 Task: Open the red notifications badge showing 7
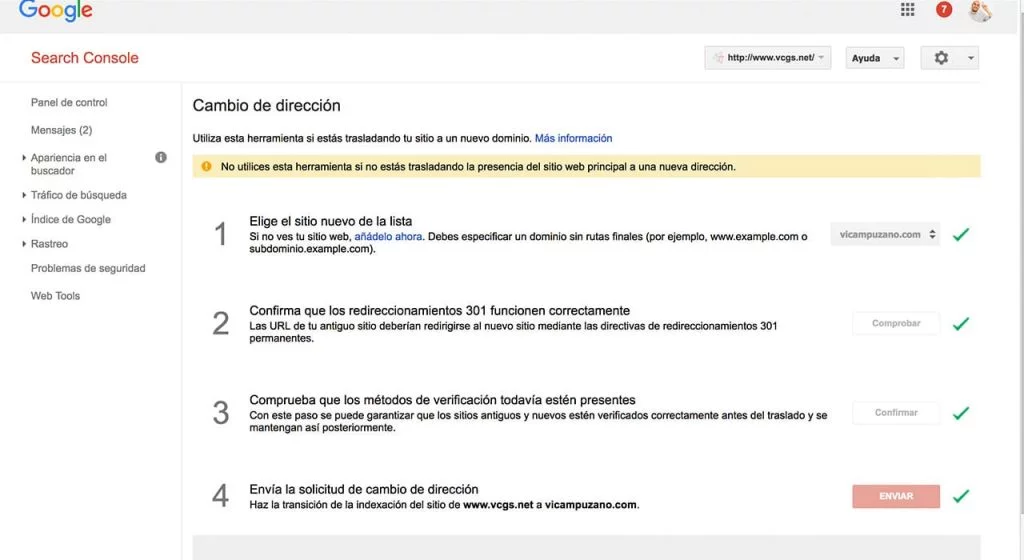coord(943,9)
